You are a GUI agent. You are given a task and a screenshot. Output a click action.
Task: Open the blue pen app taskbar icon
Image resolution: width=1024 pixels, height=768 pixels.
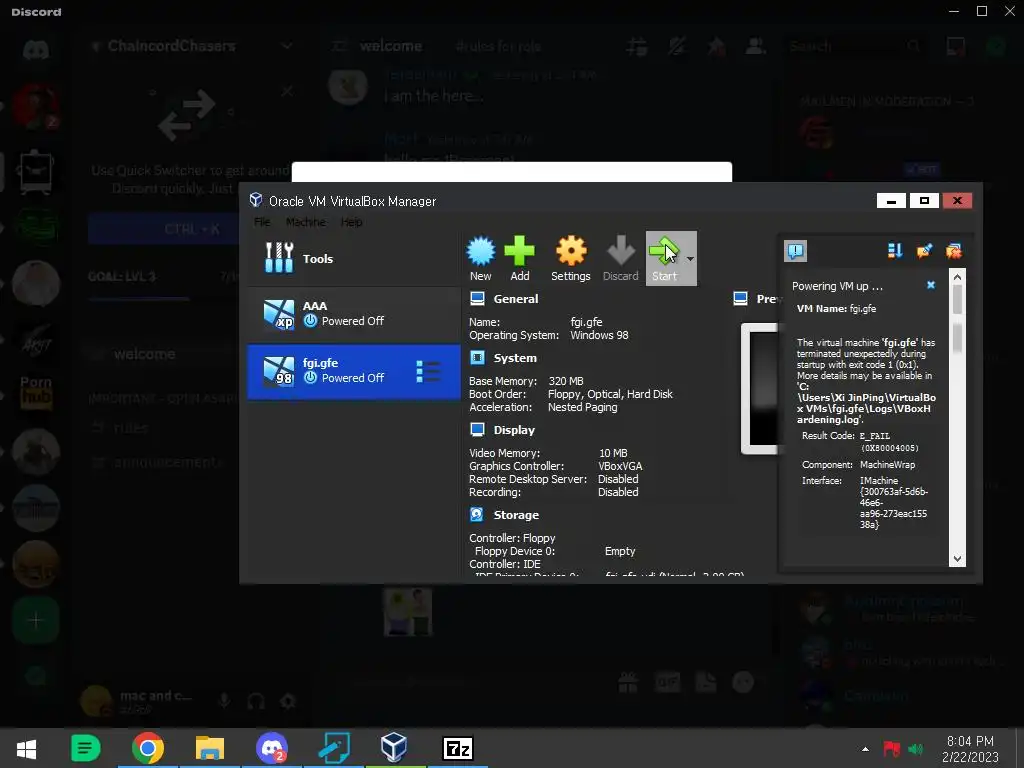[x=334, y=748]
